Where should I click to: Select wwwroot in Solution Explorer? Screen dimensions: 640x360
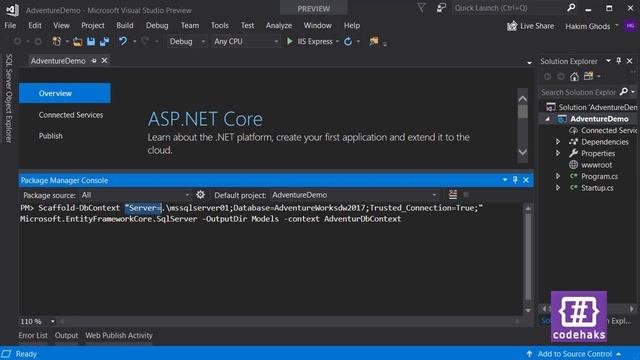coord(596,165)
